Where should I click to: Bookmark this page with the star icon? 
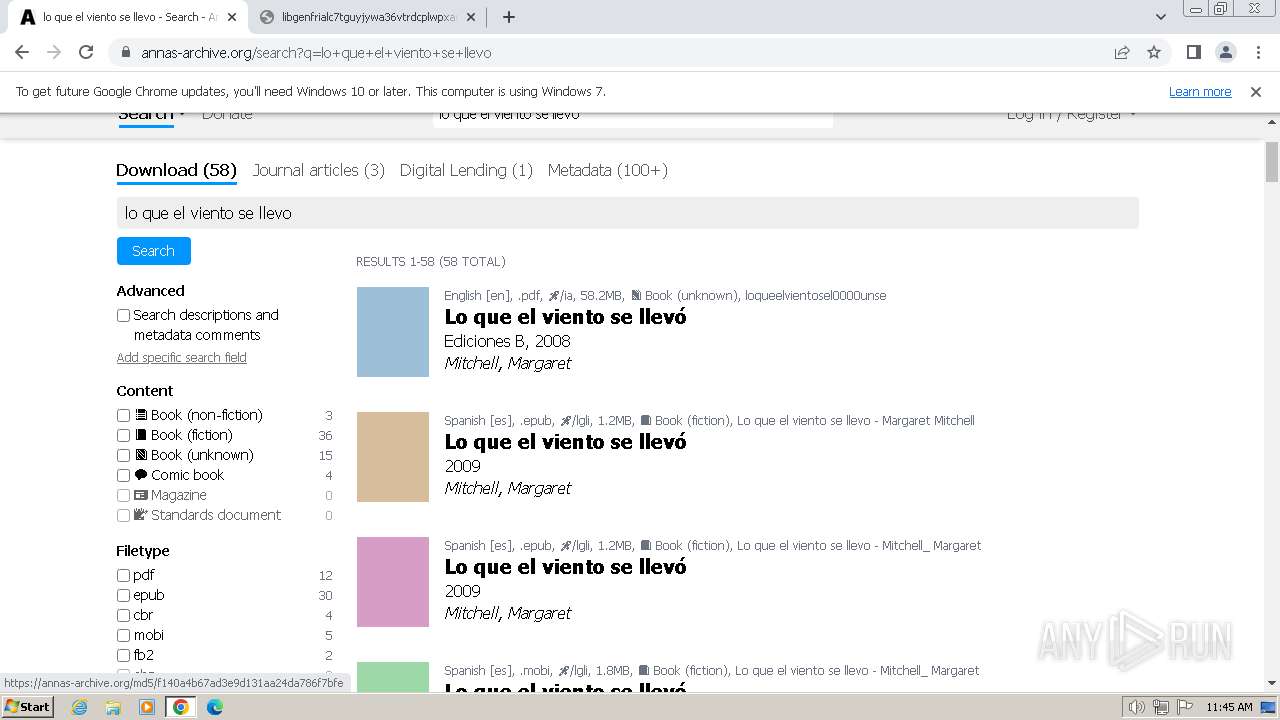1154,53
